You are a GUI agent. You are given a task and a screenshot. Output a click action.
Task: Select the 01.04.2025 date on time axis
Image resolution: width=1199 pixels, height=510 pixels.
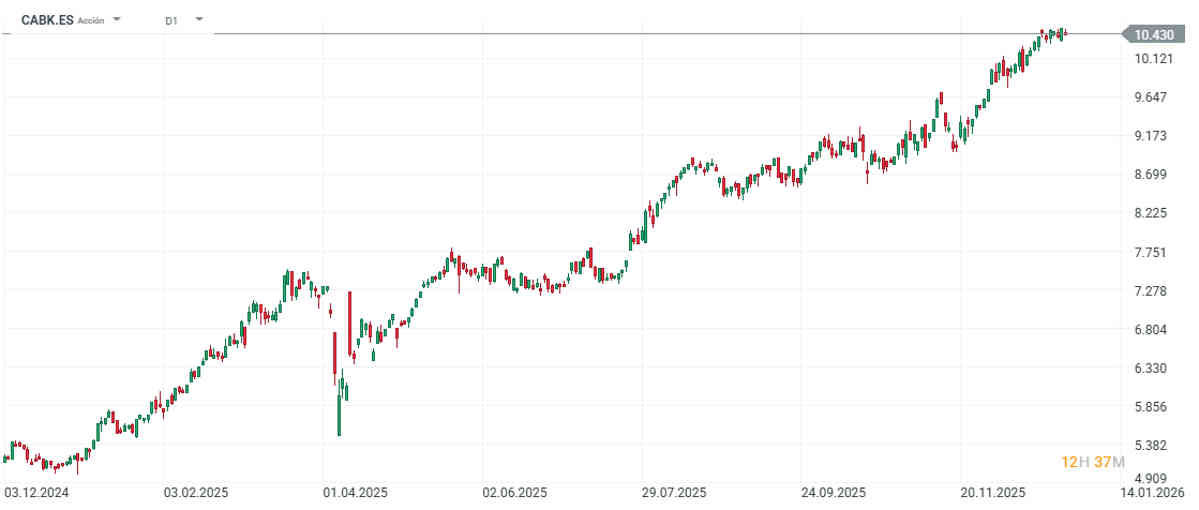[x=354, y=493]
